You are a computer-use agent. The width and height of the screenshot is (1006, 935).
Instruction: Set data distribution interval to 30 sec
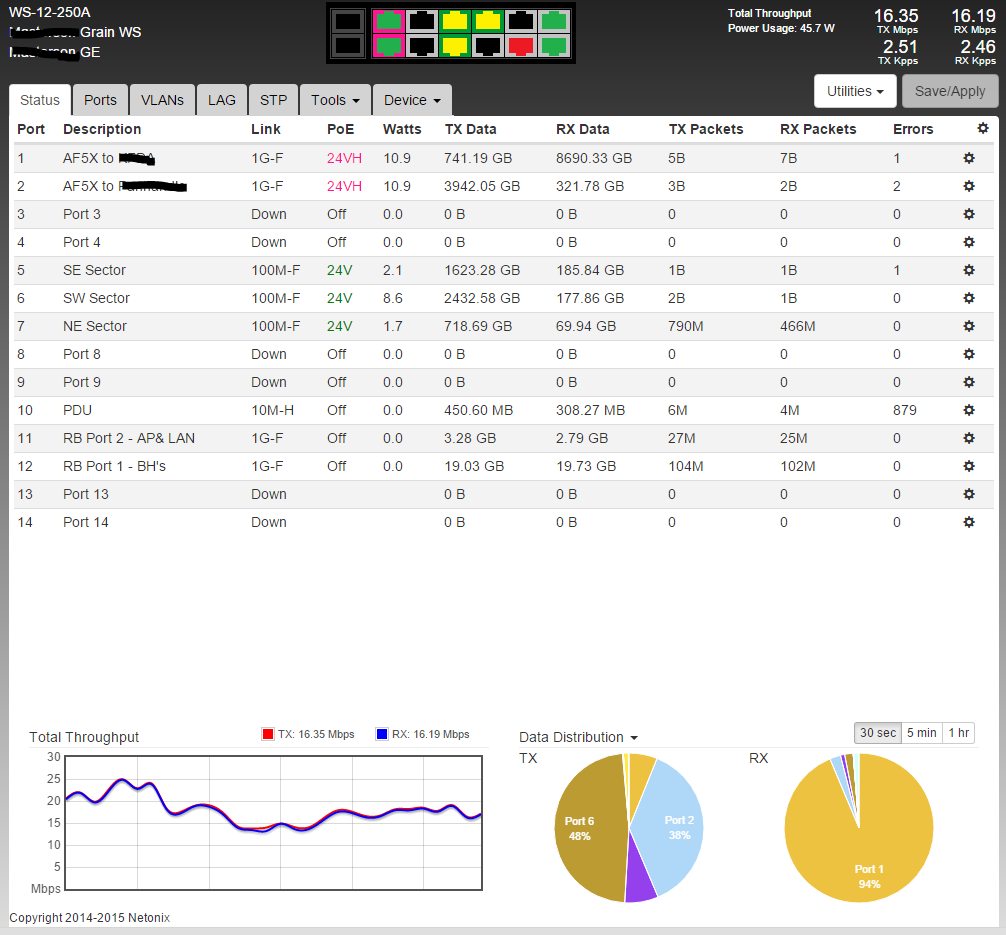[x=878, y=733]
